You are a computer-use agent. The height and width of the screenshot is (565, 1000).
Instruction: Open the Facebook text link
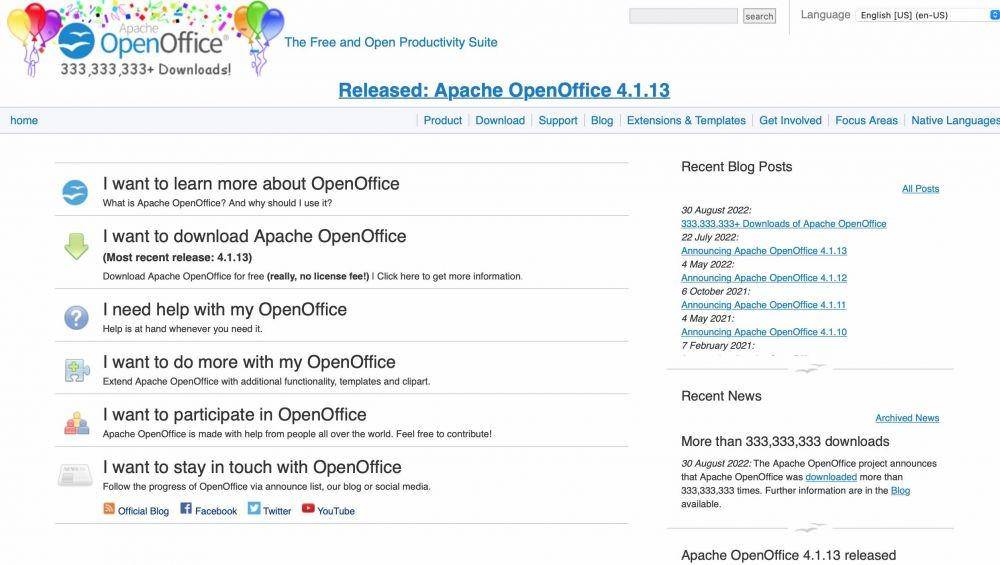[216, 511]
